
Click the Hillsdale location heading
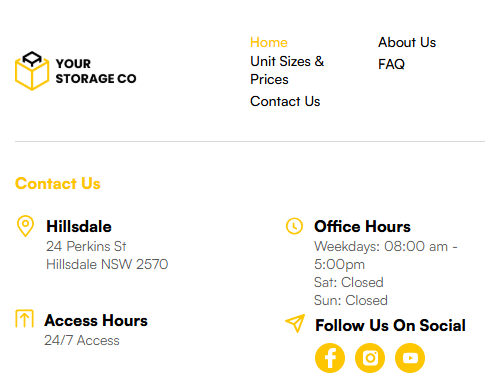coord(79,227)
